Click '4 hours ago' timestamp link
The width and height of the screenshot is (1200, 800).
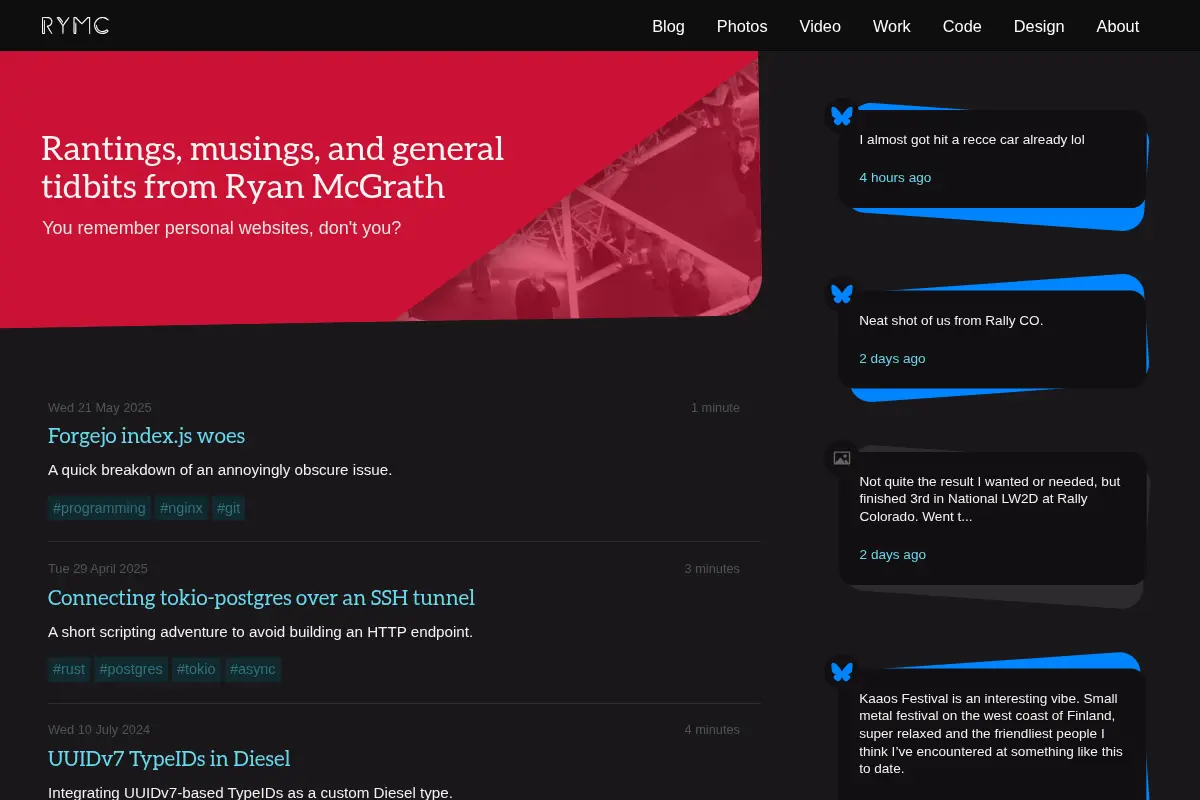[x=895, y=178]
